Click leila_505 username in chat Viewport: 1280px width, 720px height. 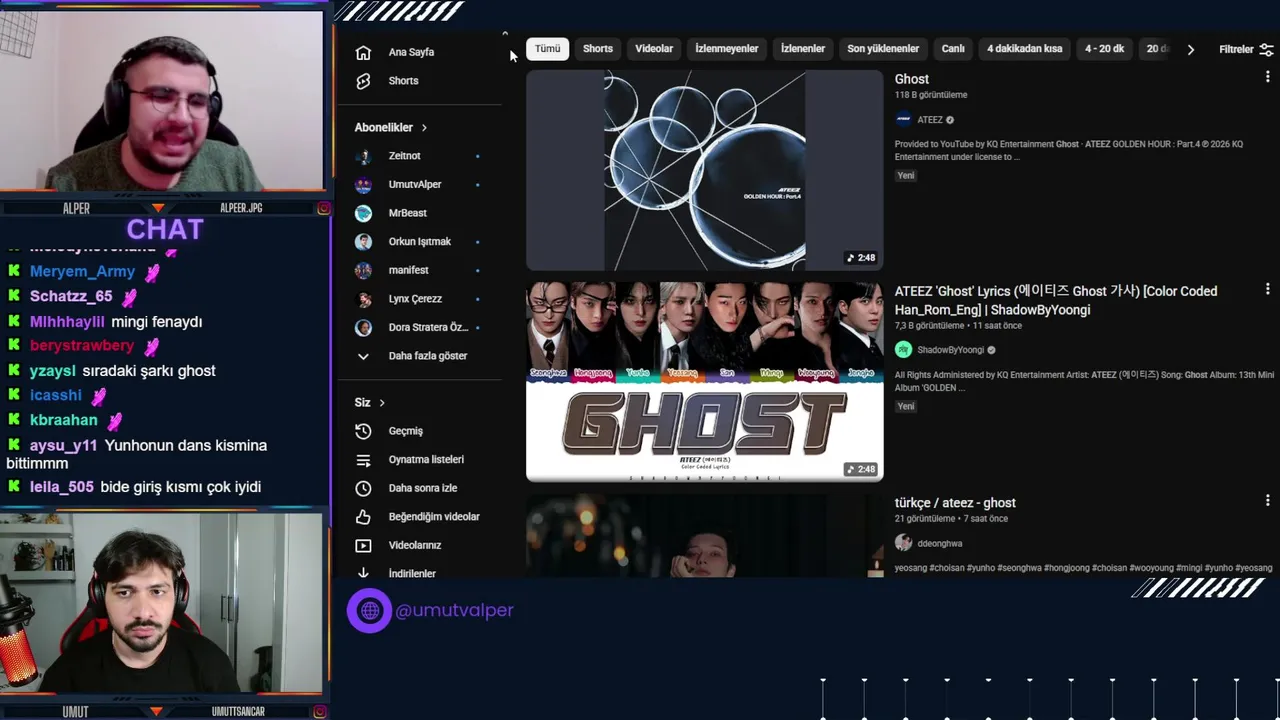[x=62, y=487]
